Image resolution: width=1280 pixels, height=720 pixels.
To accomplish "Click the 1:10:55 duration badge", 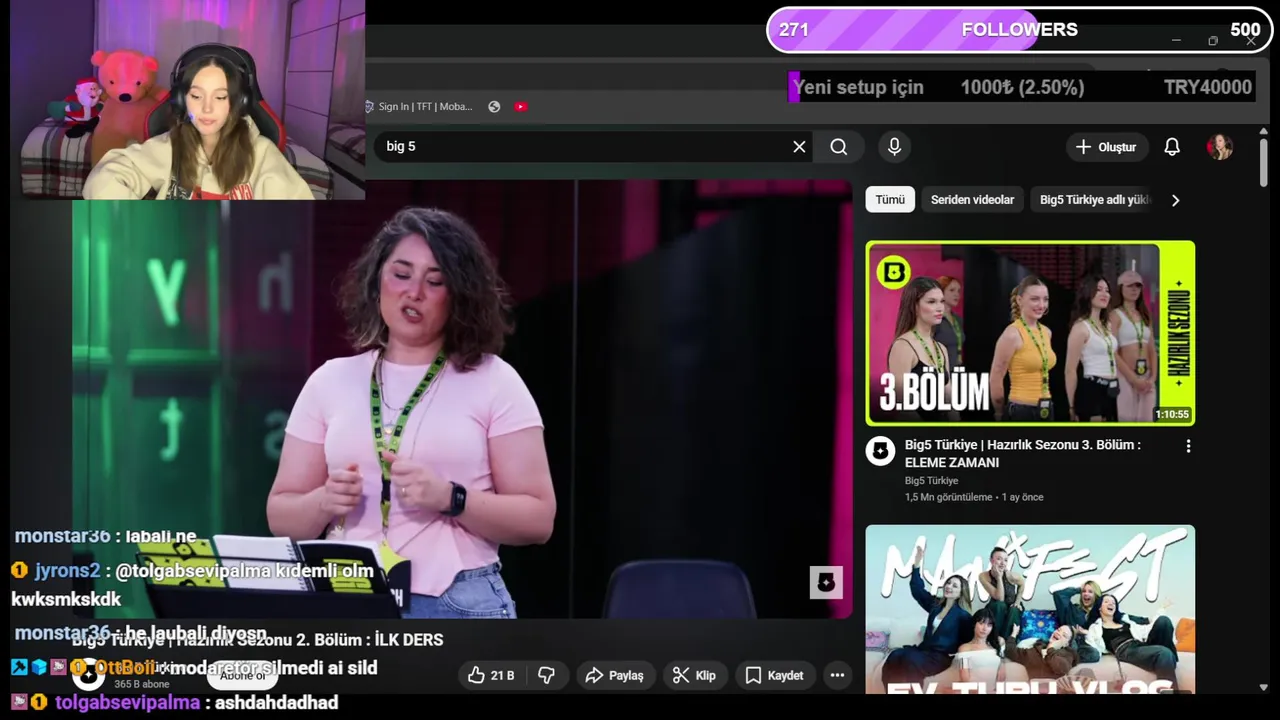I will (x=1172, y=414).
